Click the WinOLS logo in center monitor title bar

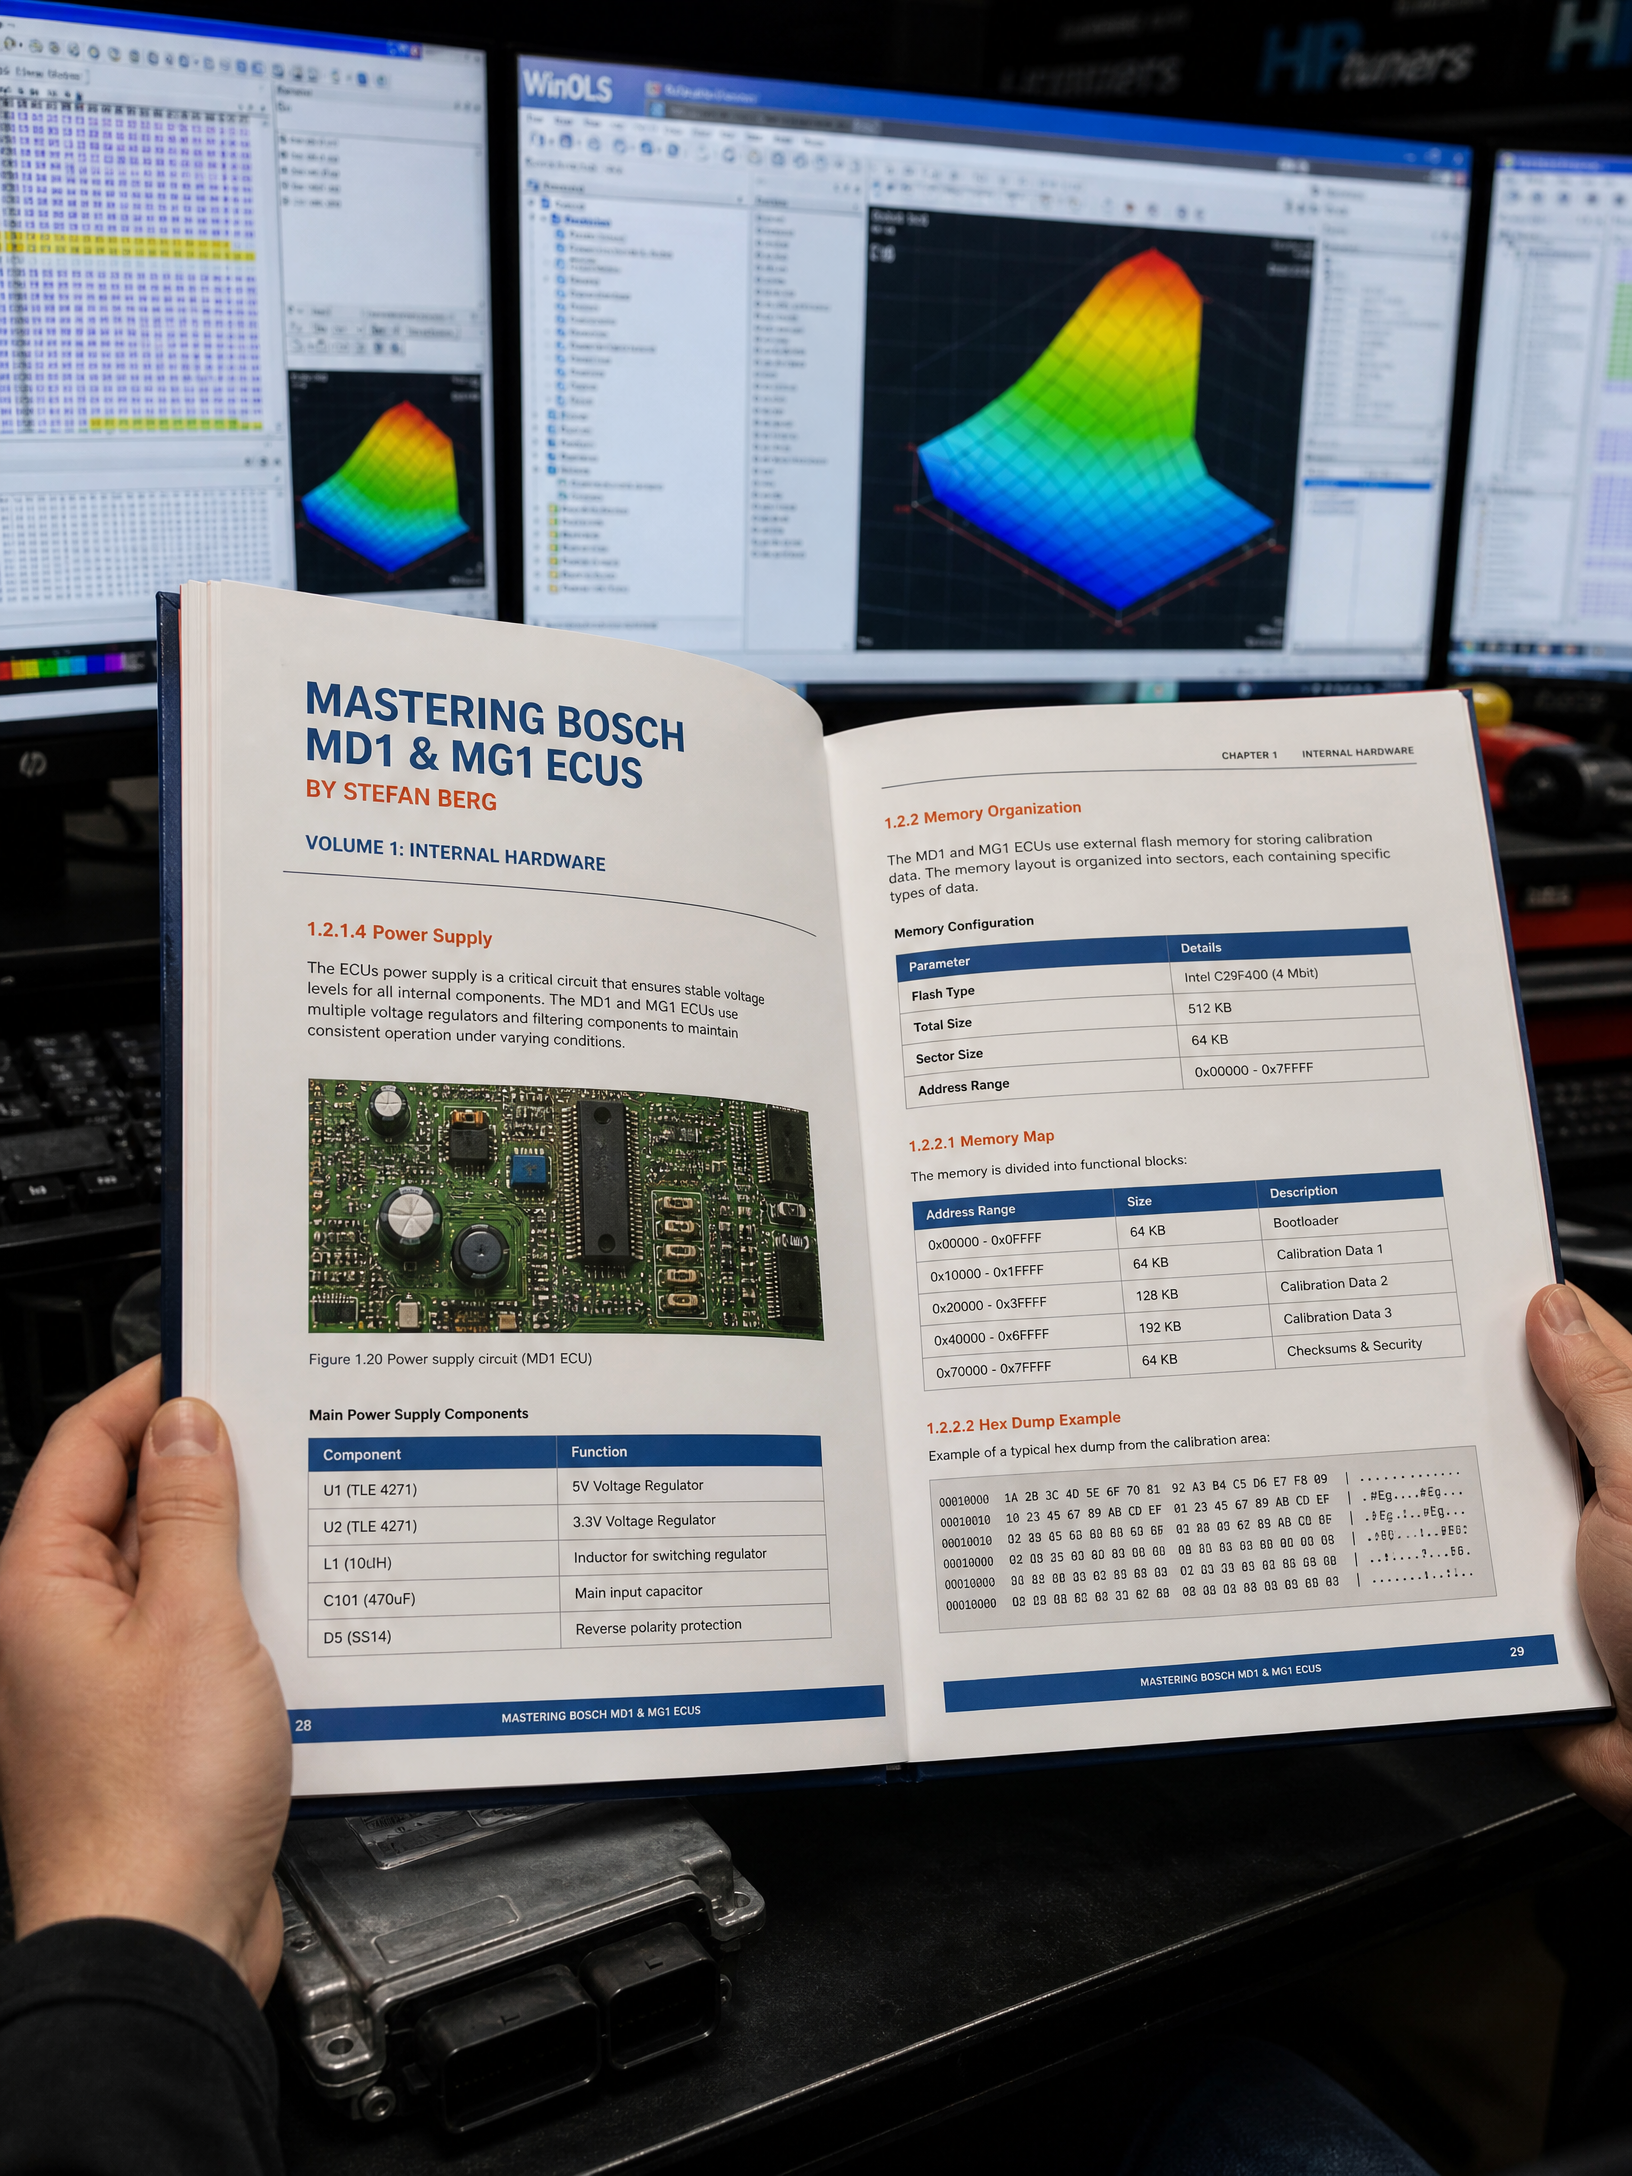point(567,87)
